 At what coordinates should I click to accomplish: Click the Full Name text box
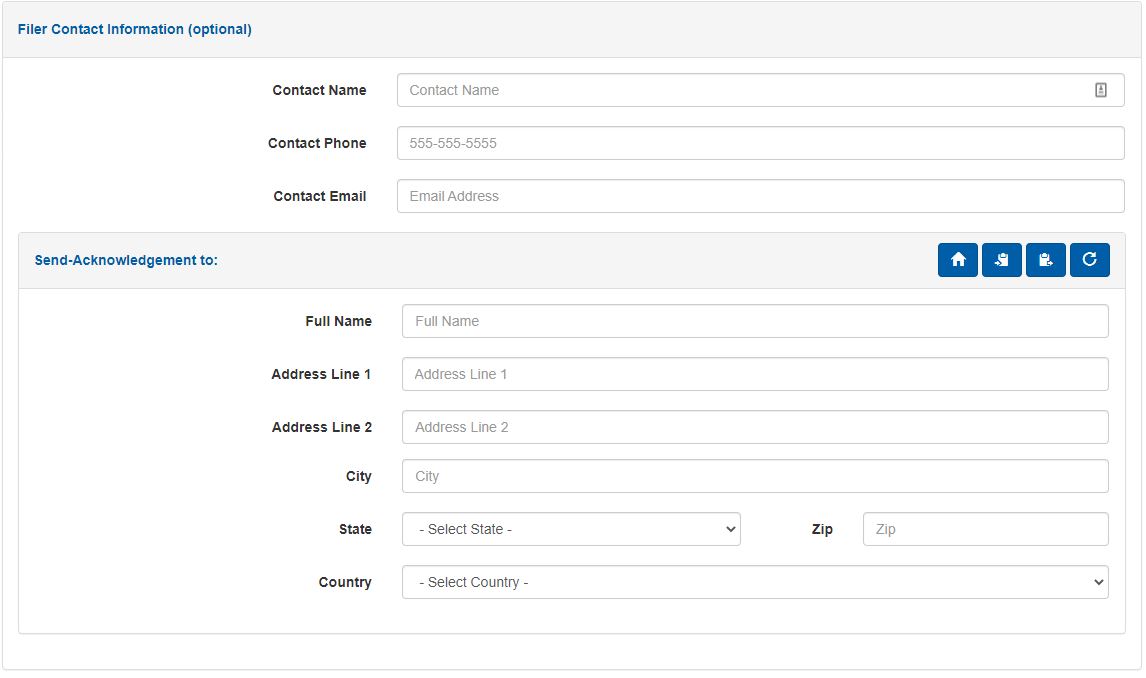coord(754,321)
